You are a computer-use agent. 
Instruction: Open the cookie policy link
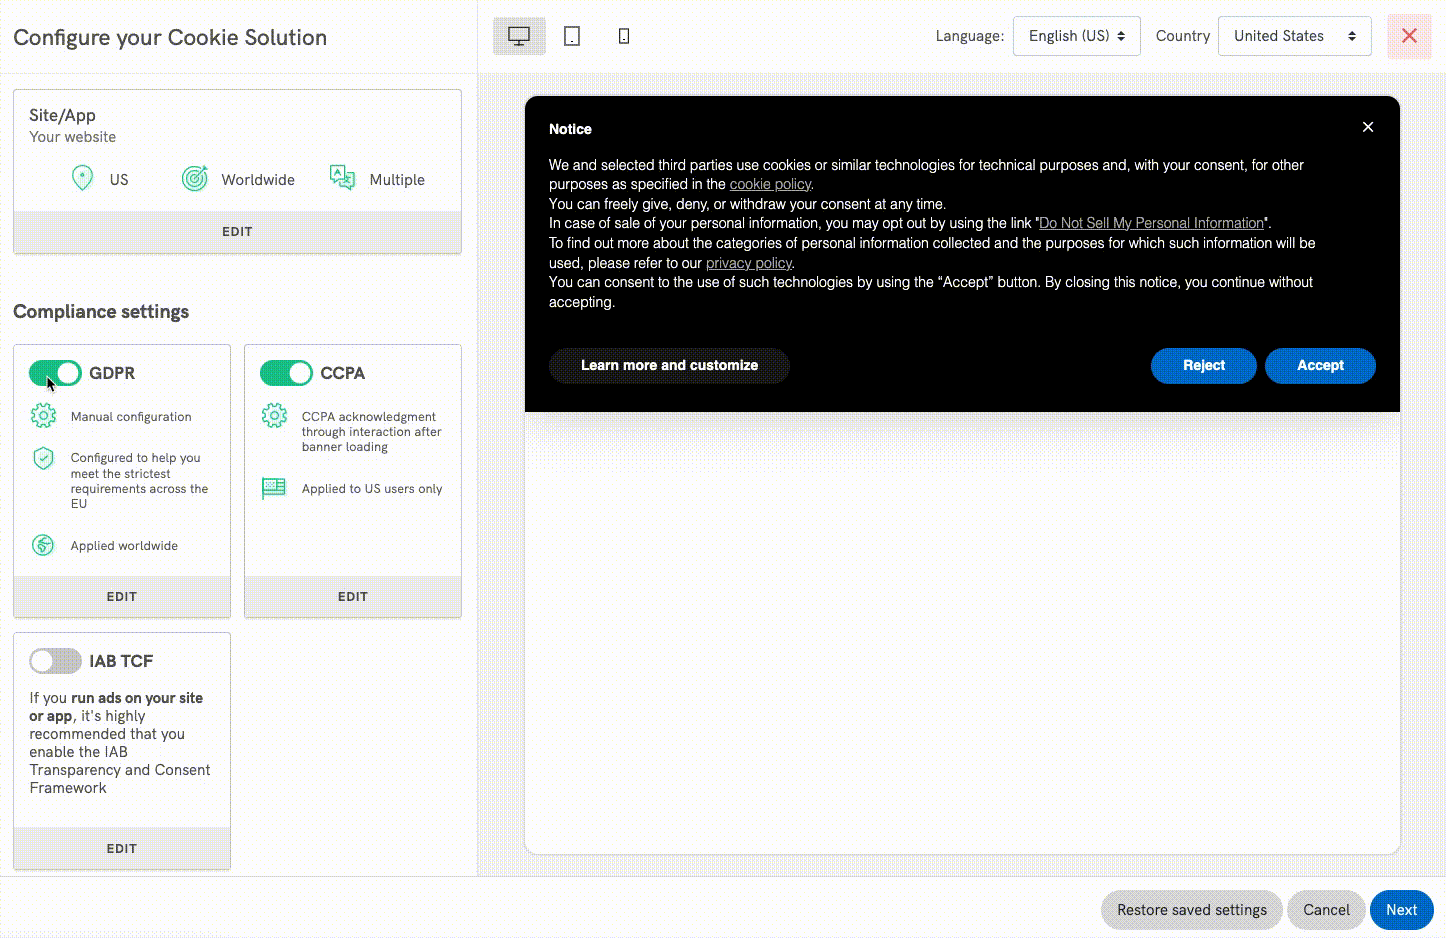[770, 185]
